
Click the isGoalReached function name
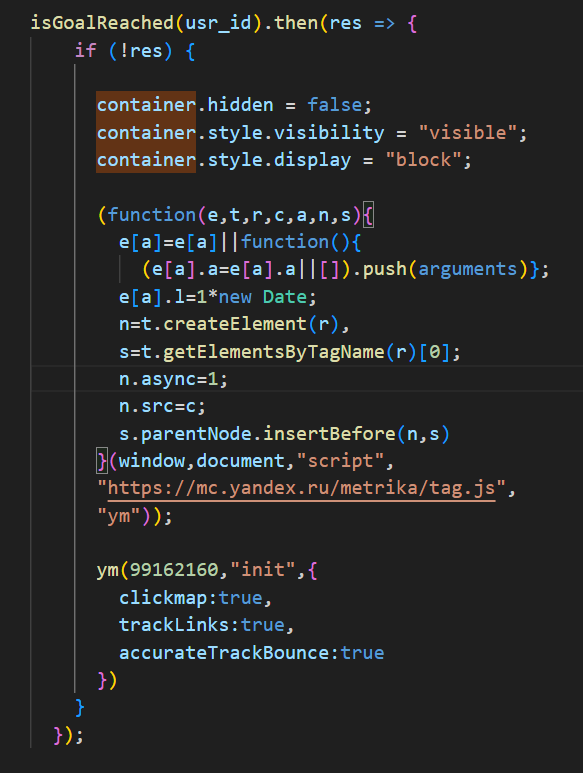pos(102,23)
